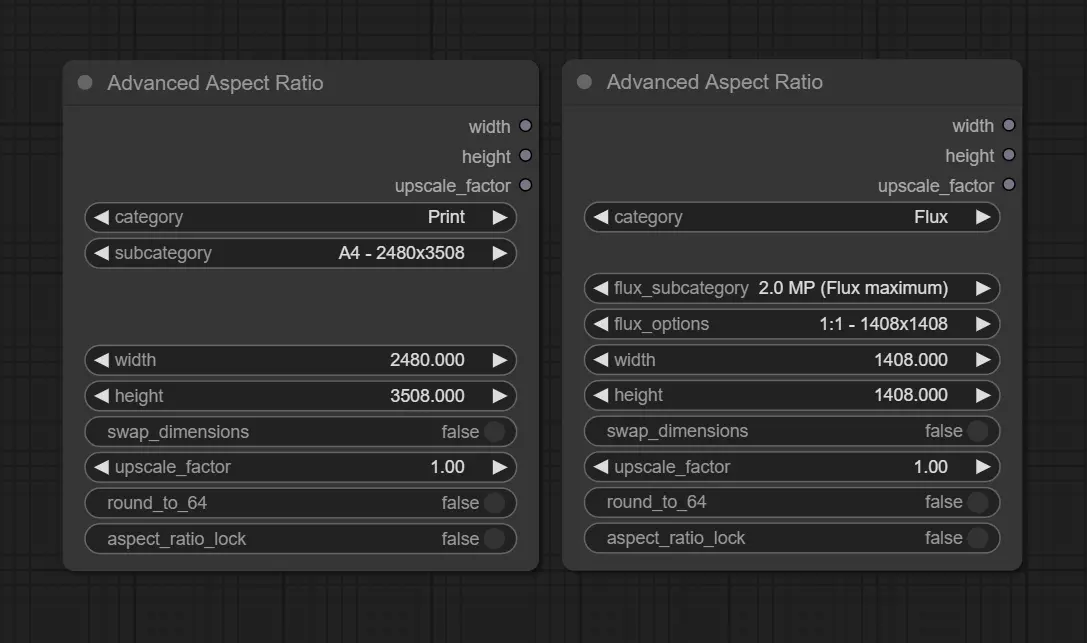Click left node's width output port
1087x643 pixels.
coord(525,126)
